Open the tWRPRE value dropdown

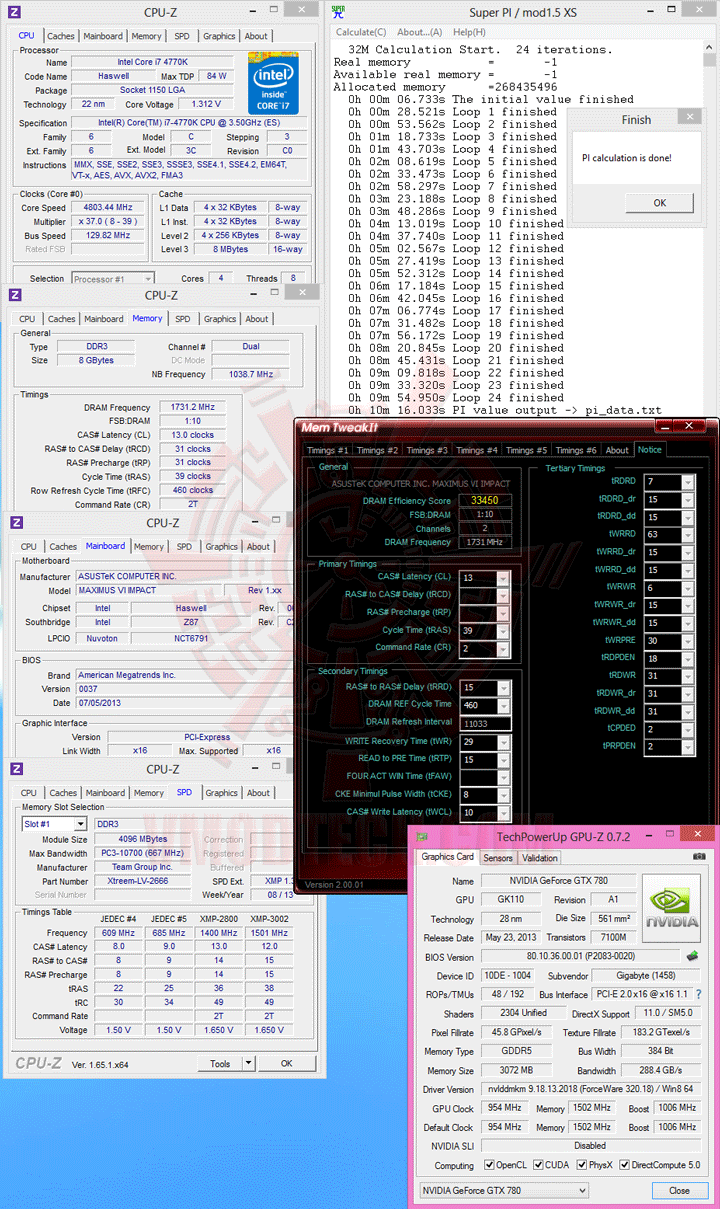687,641
